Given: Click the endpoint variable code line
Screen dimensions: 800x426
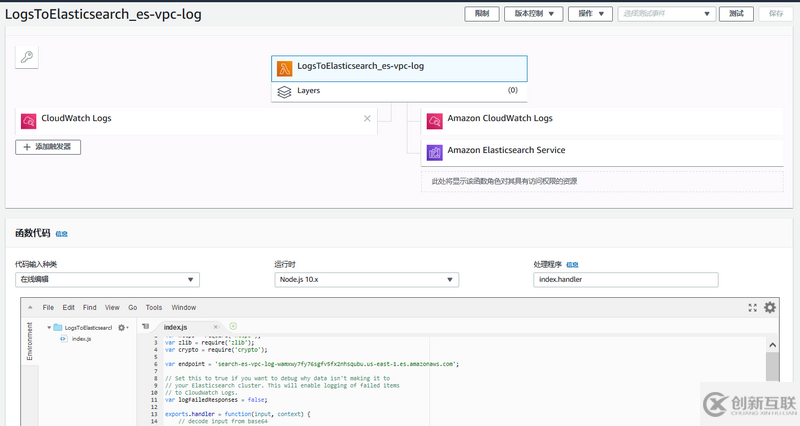Looking at the screenshot, I should coord(312,364).
